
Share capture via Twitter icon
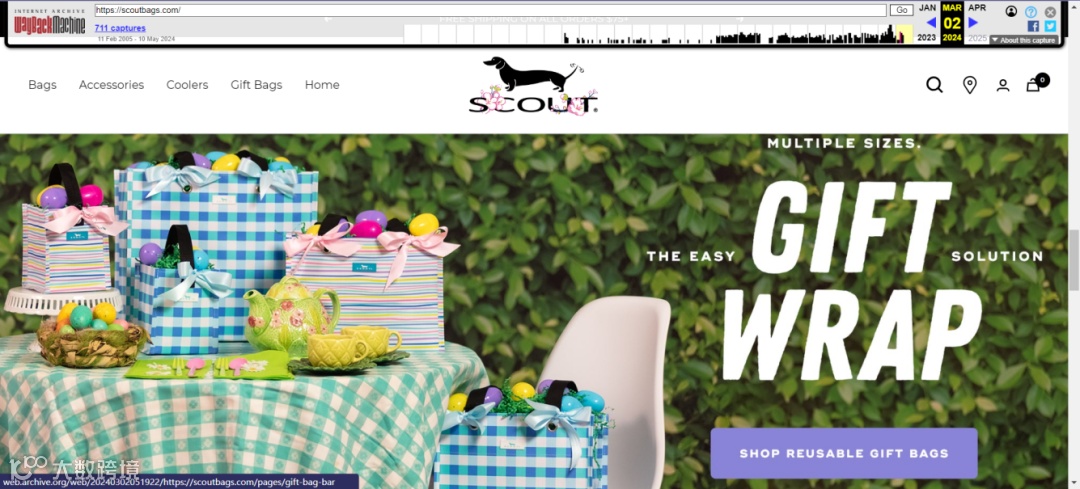[x=1050, y=25]
